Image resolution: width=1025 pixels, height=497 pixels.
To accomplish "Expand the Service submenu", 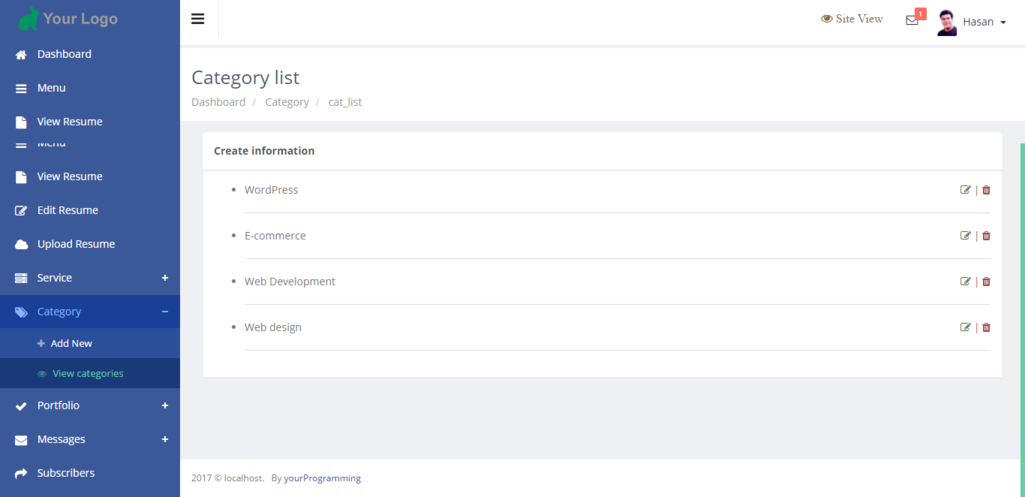I will coord(165,278).
